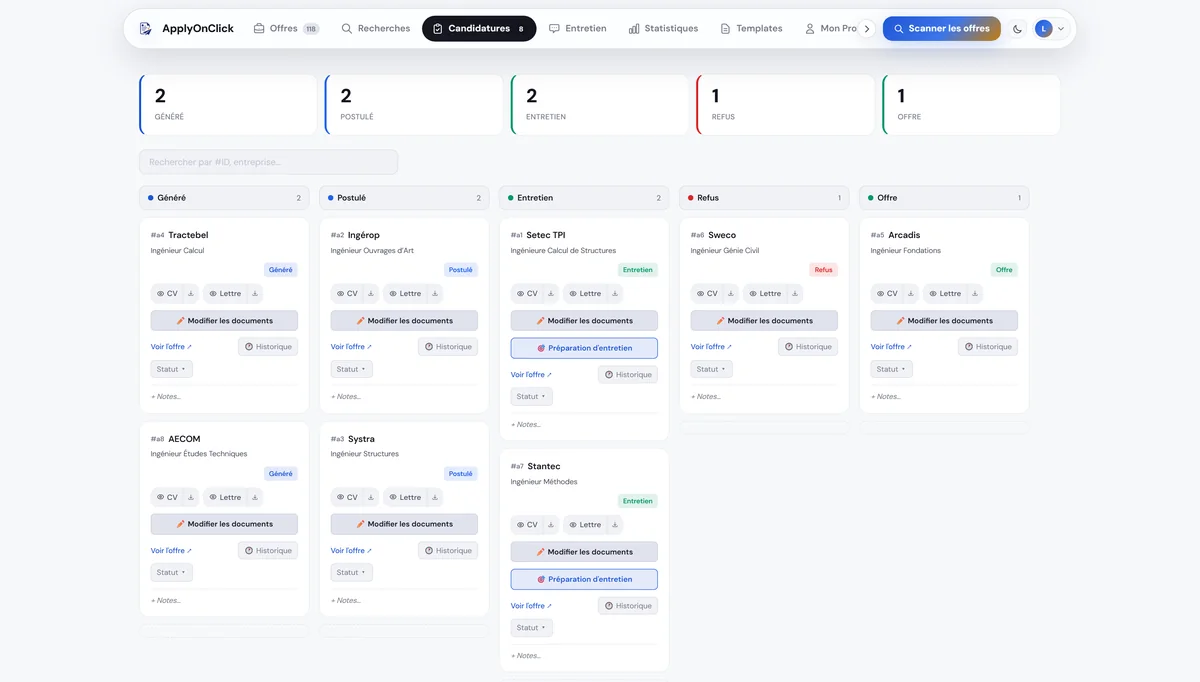Screen dimensions: 1200x682
Task: Open the Statut dropdown on the Setec TPI card
Action: coord(532,397)
